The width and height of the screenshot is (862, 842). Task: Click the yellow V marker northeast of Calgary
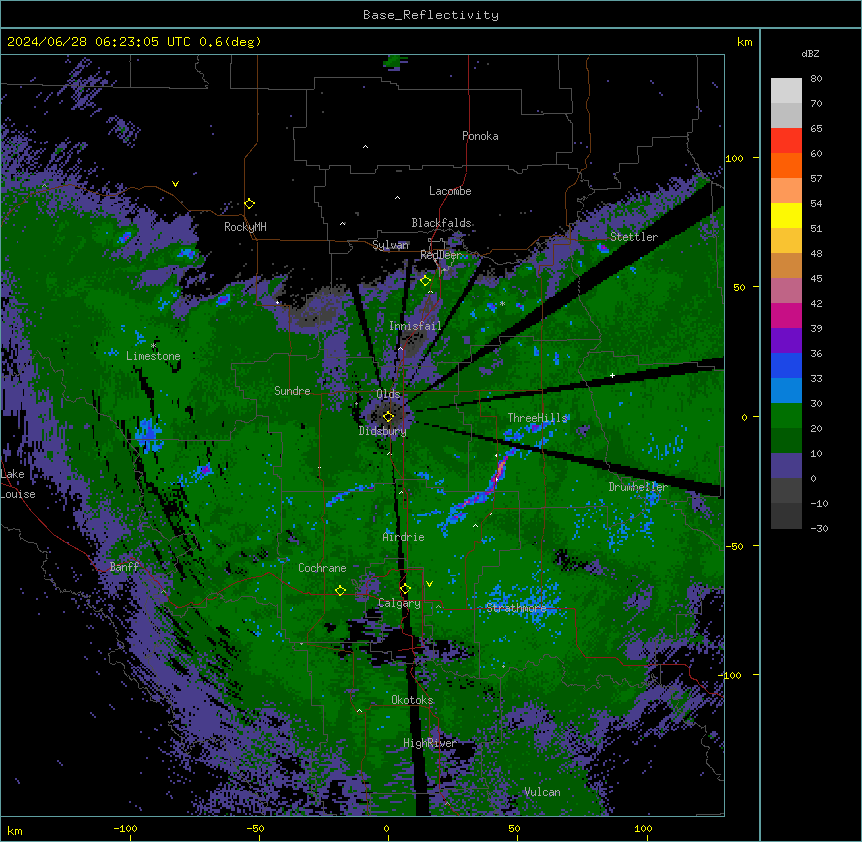click(x=429, y=584)
